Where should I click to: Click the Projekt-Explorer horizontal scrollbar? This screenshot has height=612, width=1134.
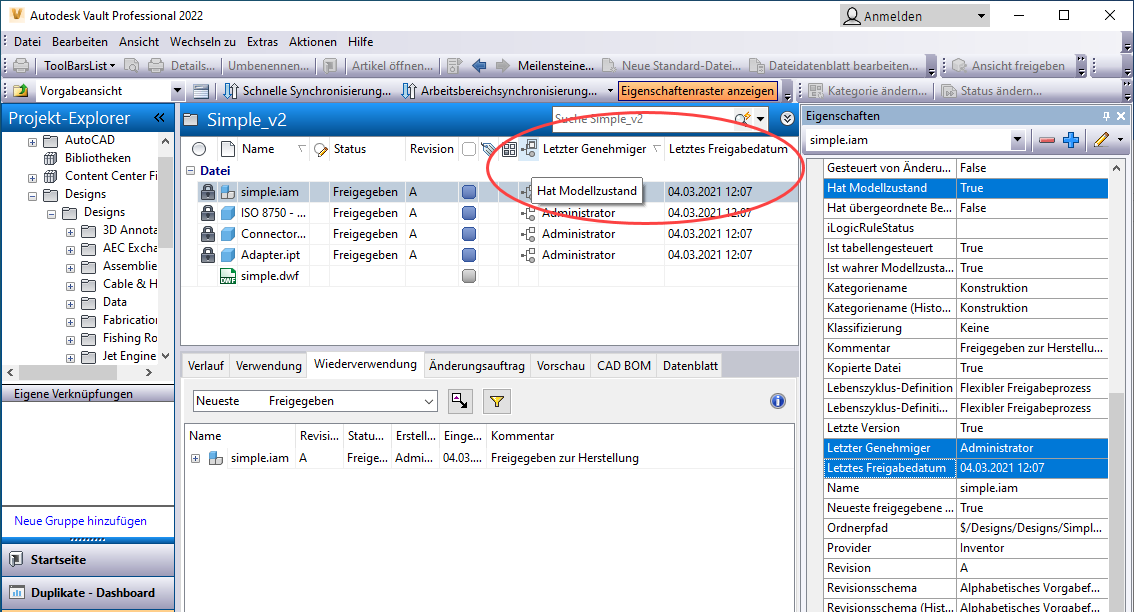pyautogui.click(x=80, y=373)
